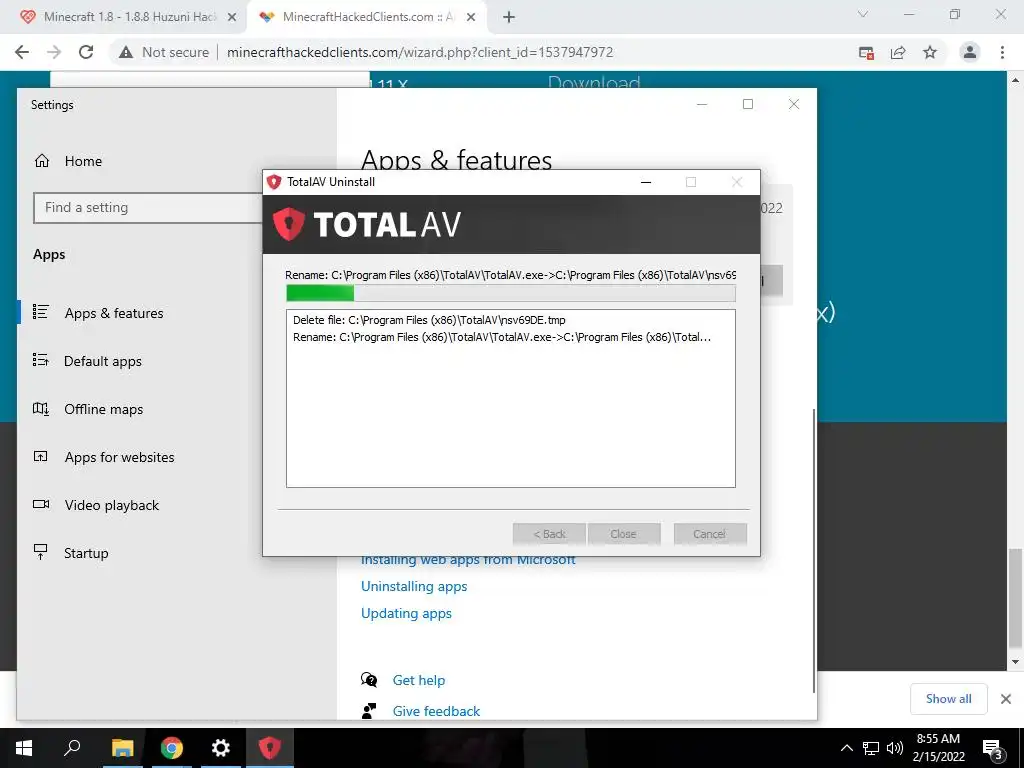
Task: Click the volume speaker tray icon
Action: [895, 748]
